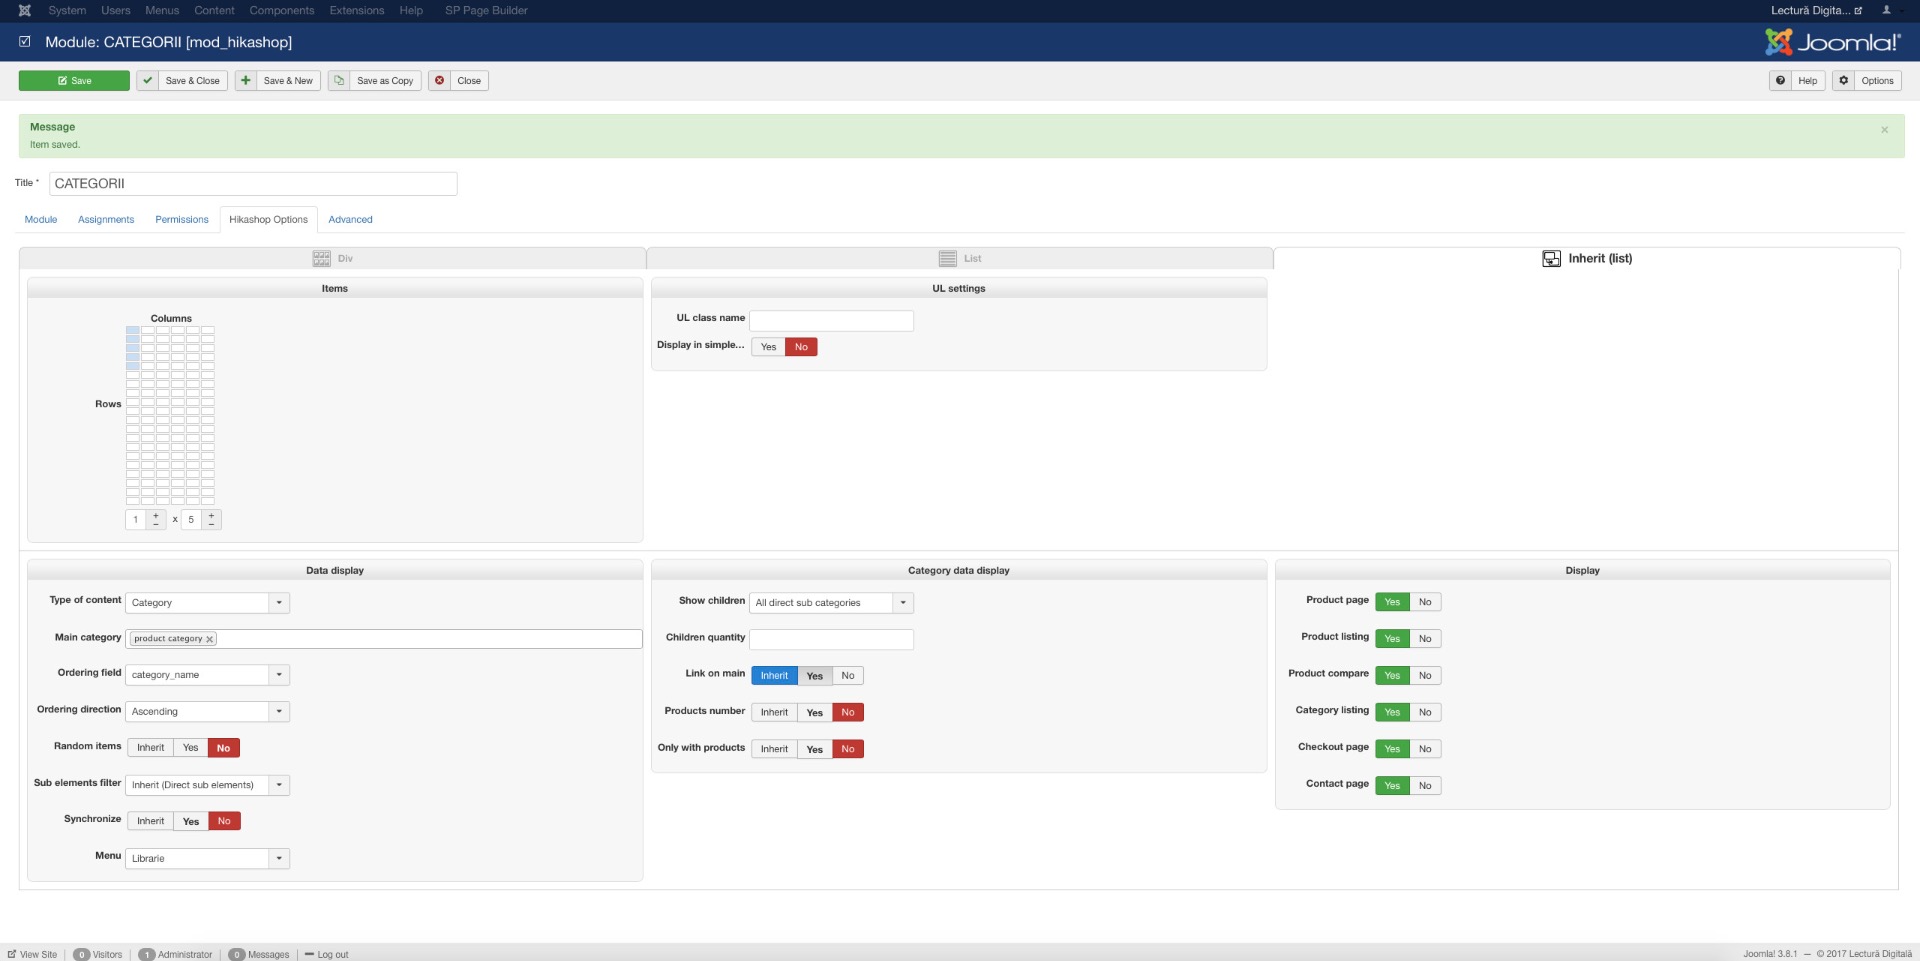Switch to the Module tab
This screenshot has width=1920, height=961.
click(x=41, y=220)
